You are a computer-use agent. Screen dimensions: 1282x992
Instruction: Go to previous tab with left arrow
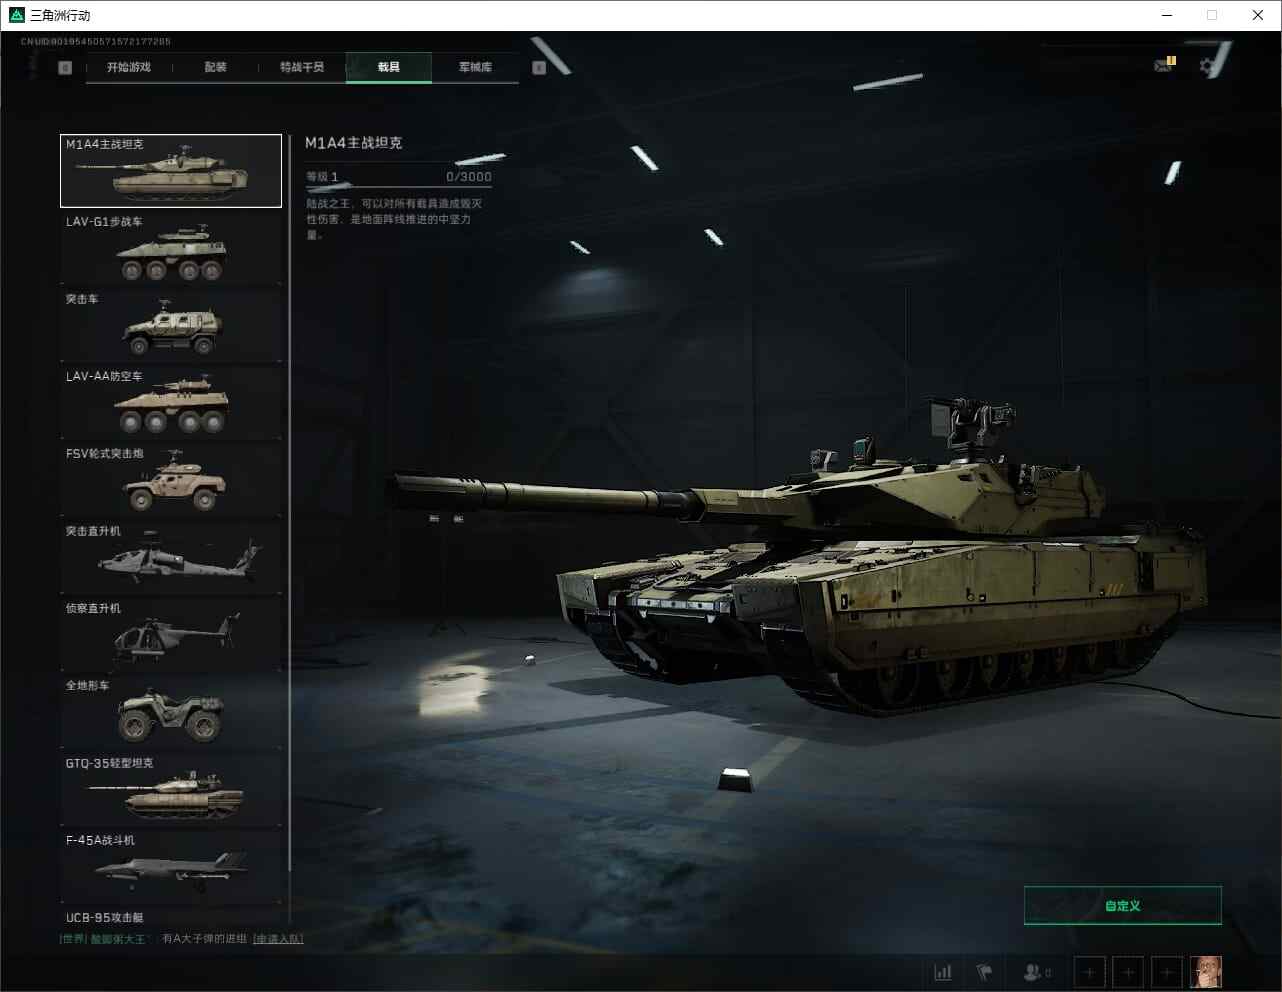65,68
